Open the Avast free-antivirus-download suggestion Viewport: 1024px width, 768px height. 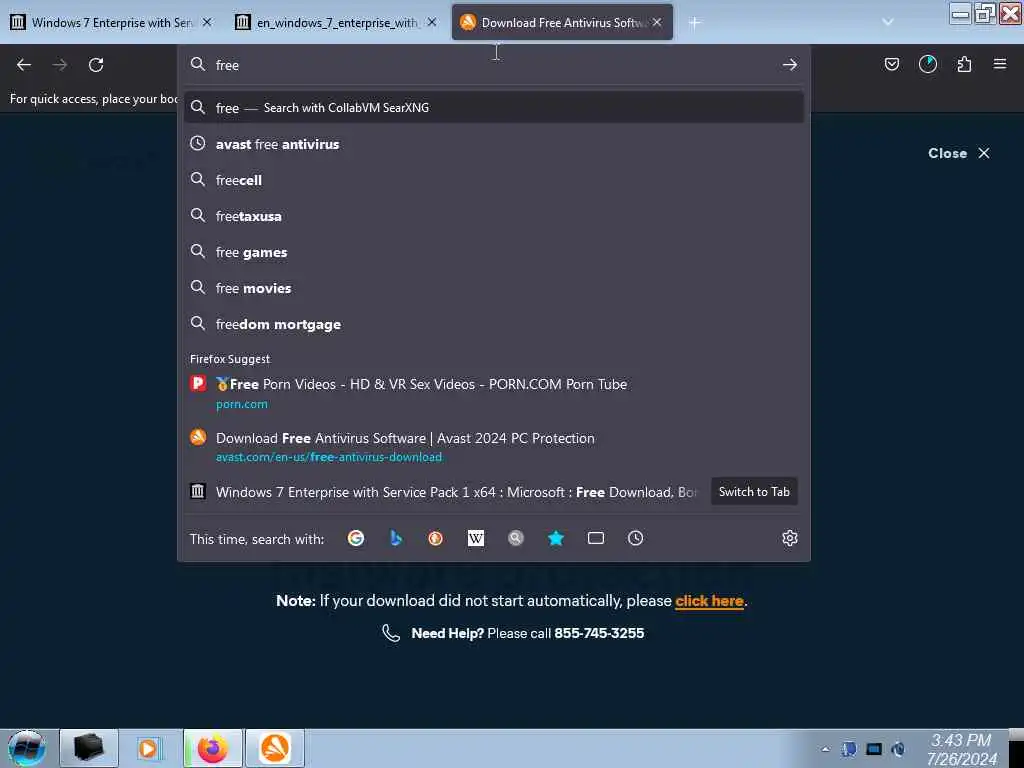(494, 447)
